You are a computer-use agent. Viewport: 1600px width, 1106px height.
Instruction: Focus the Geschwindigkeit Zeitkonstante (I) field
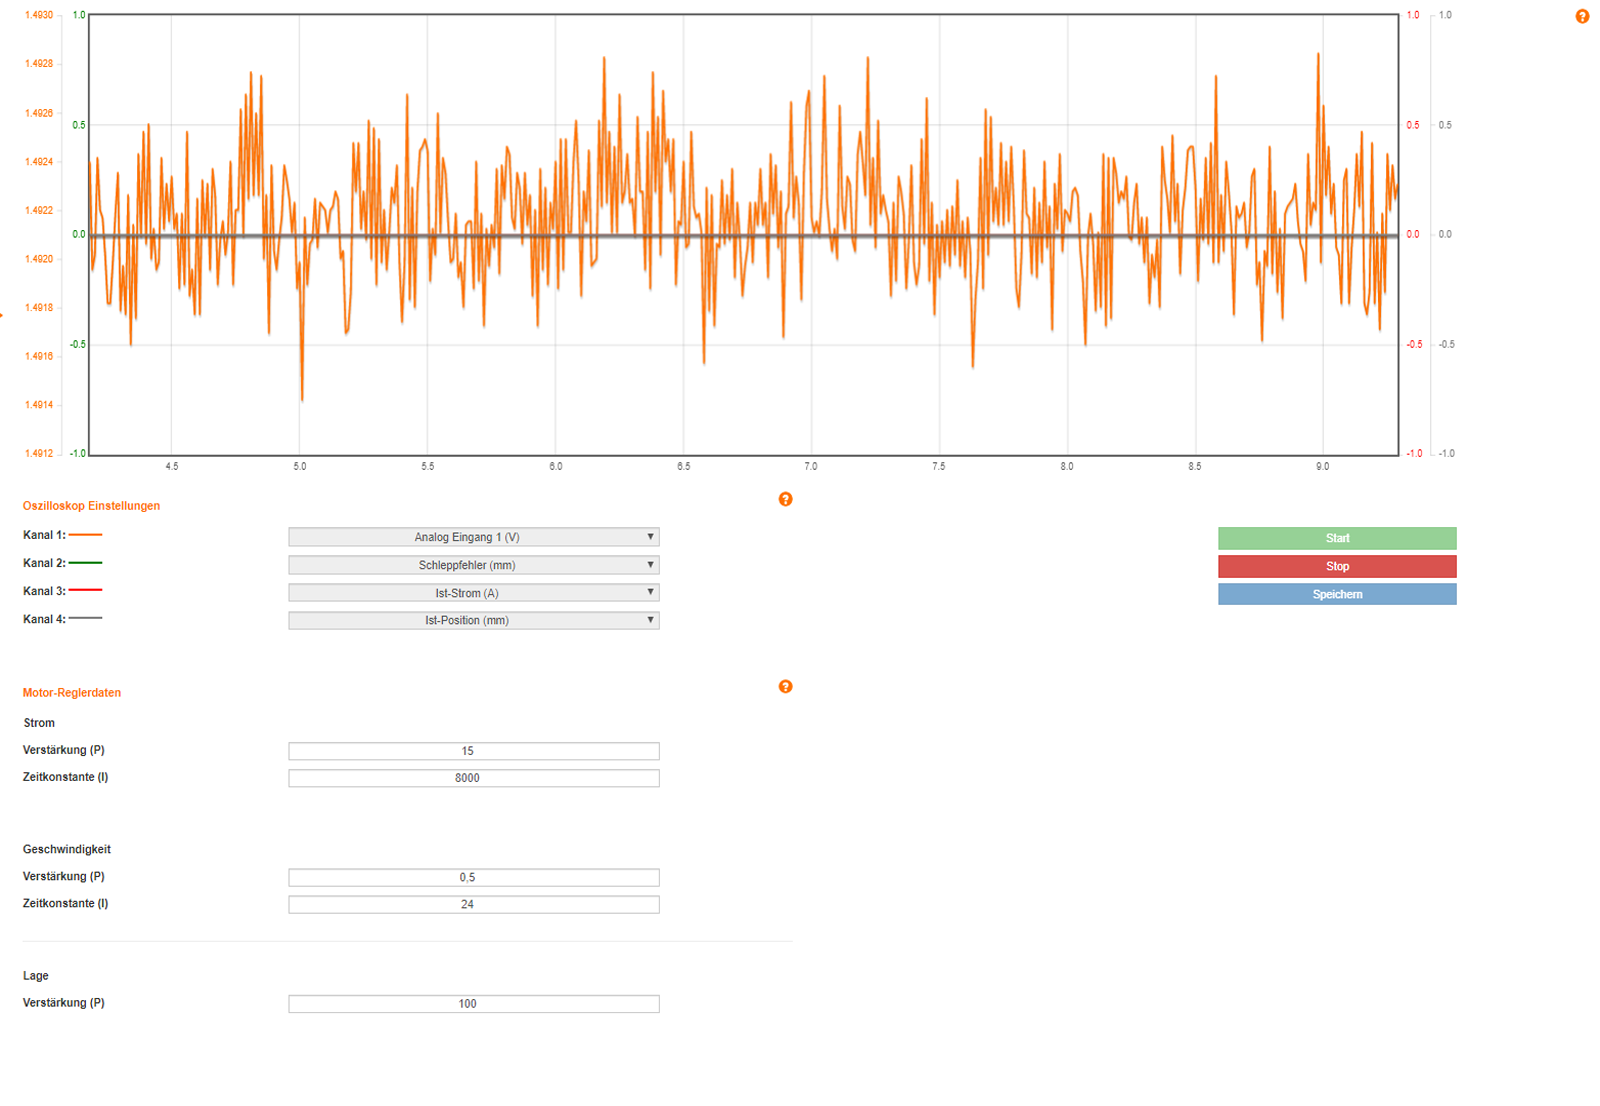click(x=473, y=904)
